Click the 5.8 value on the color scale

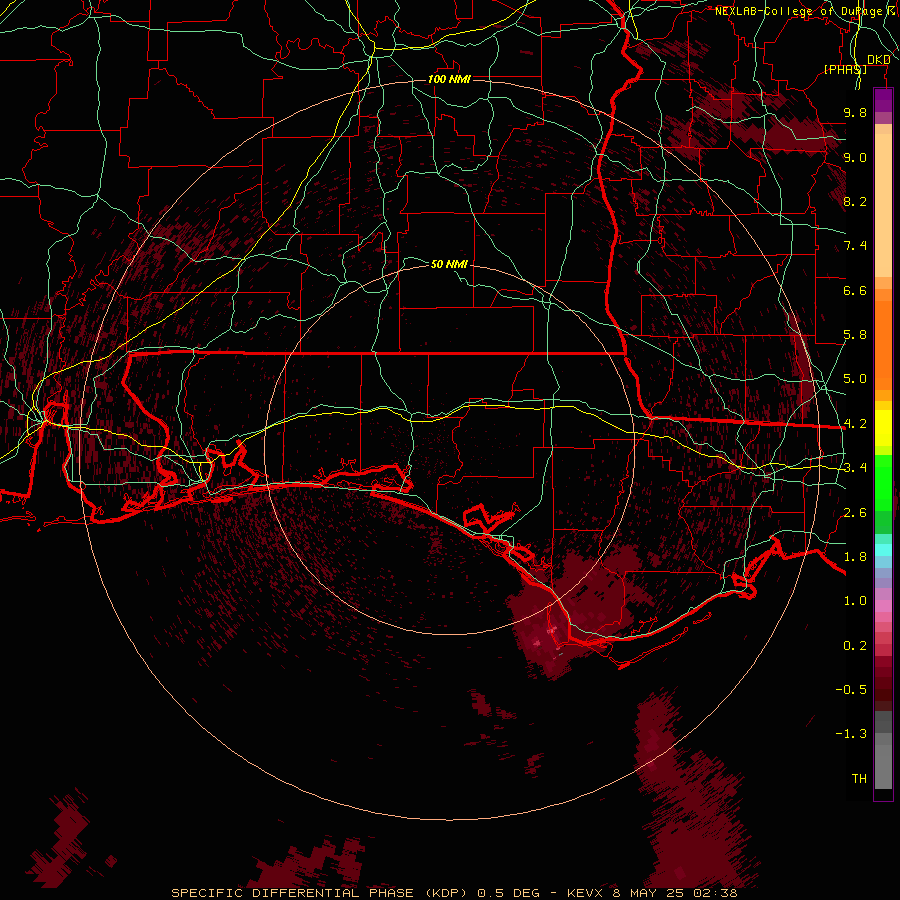855,335
